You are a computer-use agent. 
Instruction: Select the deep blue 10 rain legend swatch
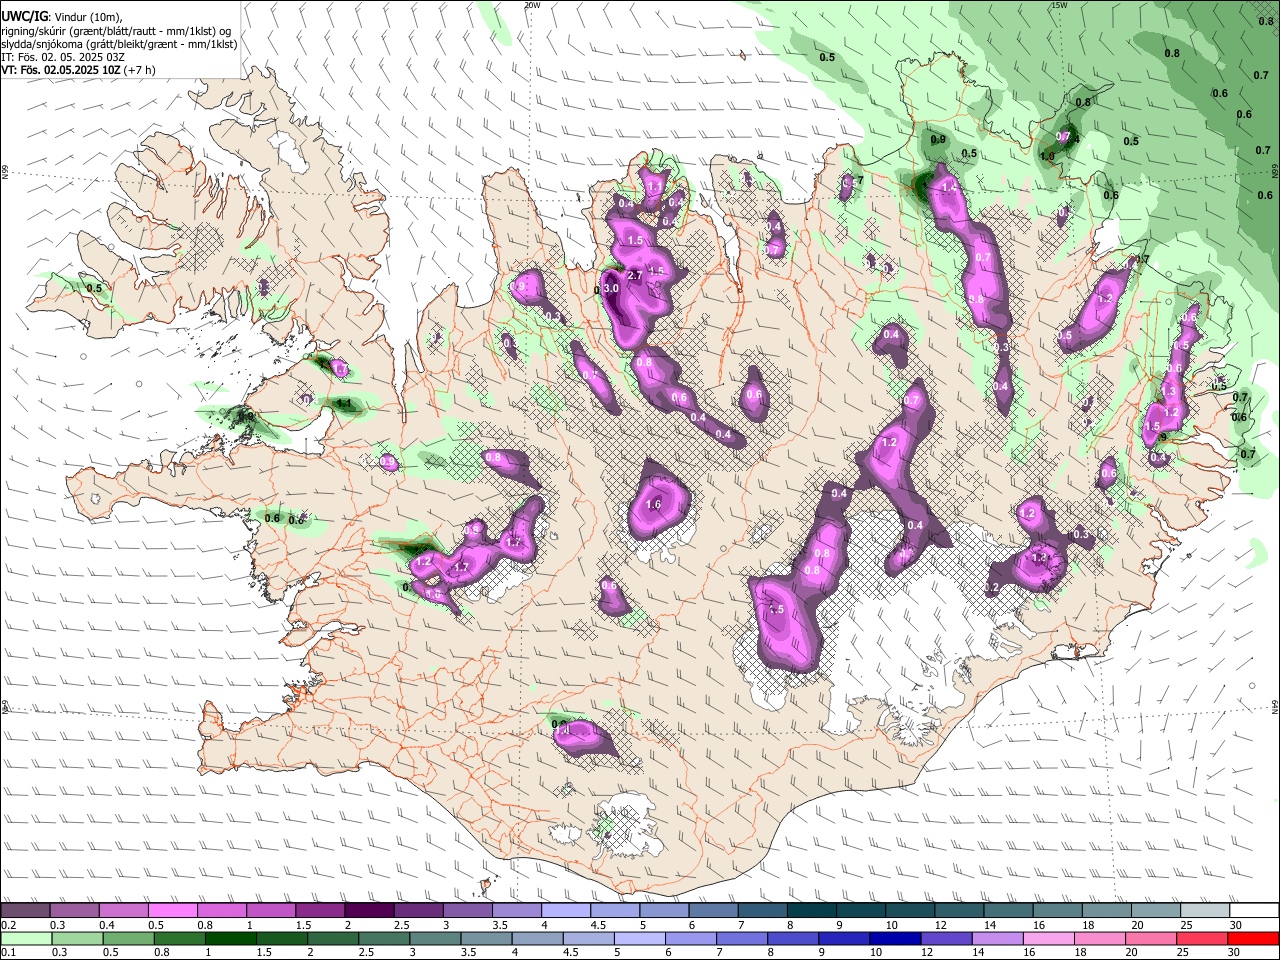point(895,939)
